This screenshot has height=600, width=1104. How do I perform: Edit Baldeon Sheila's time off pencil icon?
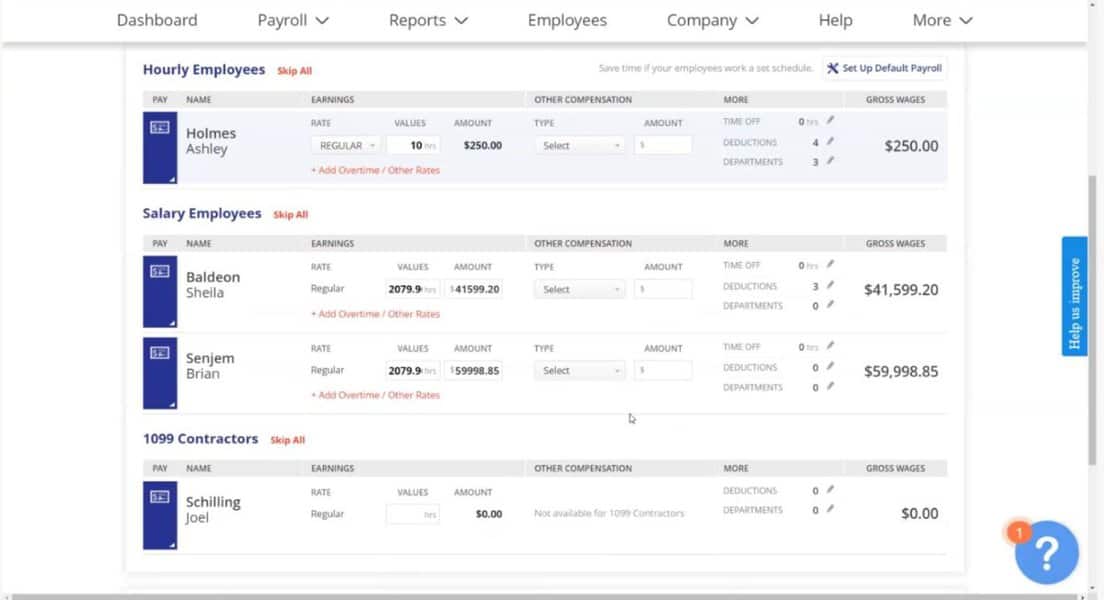click(830, 265)
